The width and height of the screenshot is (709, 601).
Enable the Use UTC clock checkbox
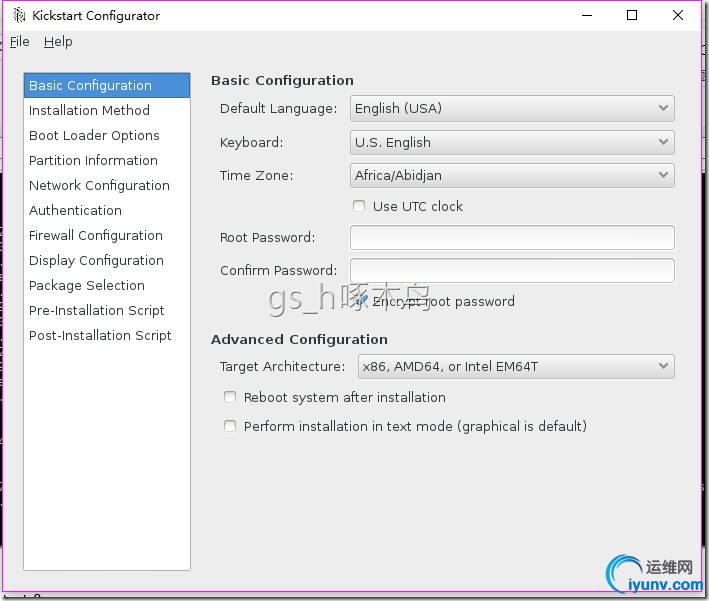(x=359, y=206)
